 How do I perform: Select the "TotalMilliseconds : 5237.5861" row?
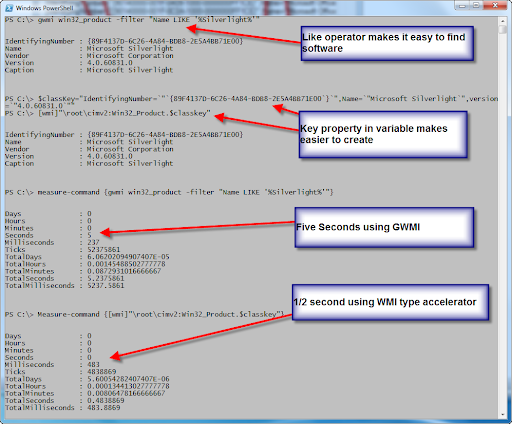[64, 286]
